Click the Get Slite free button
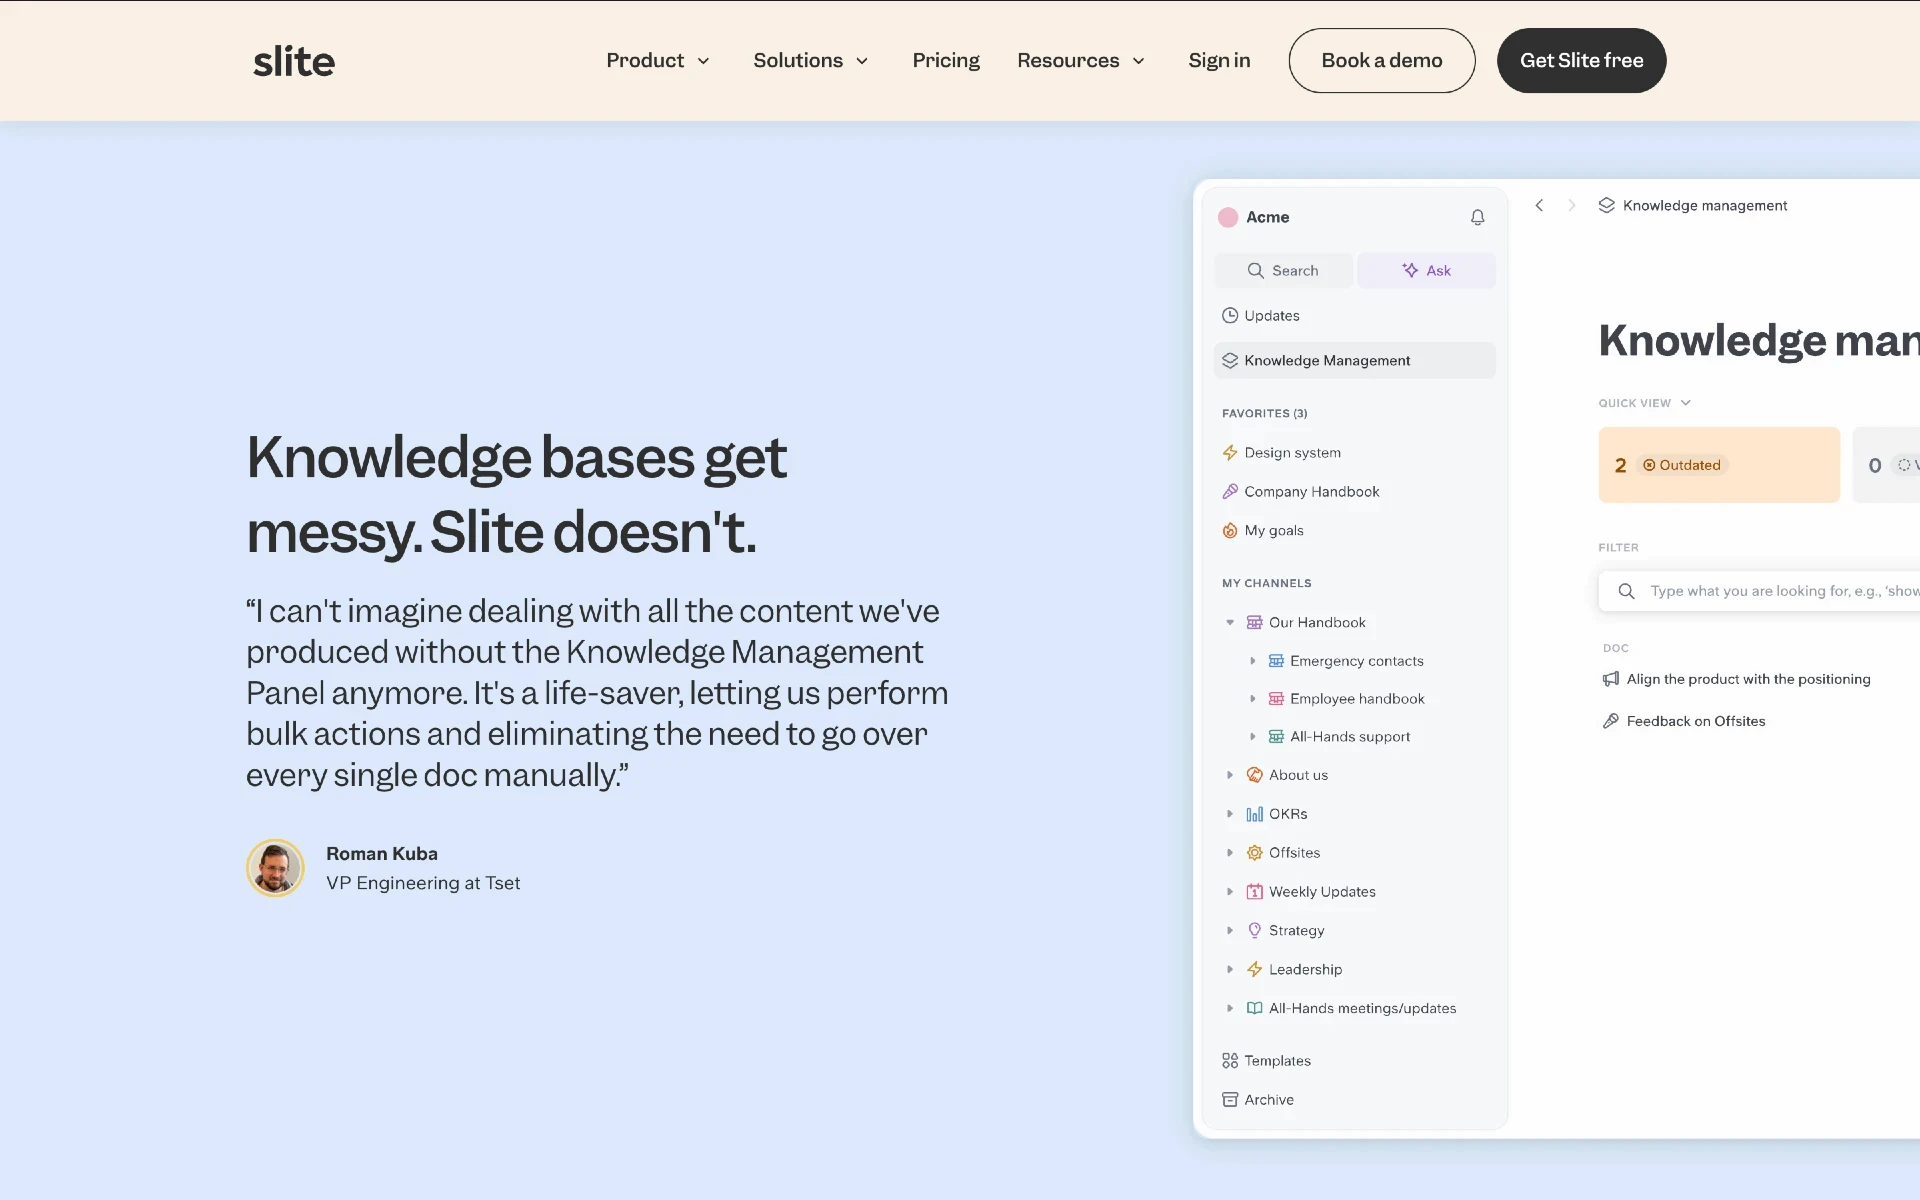Image resolution: width=1920 pixels, height=1200 pixels. [x=1581, y=59]
